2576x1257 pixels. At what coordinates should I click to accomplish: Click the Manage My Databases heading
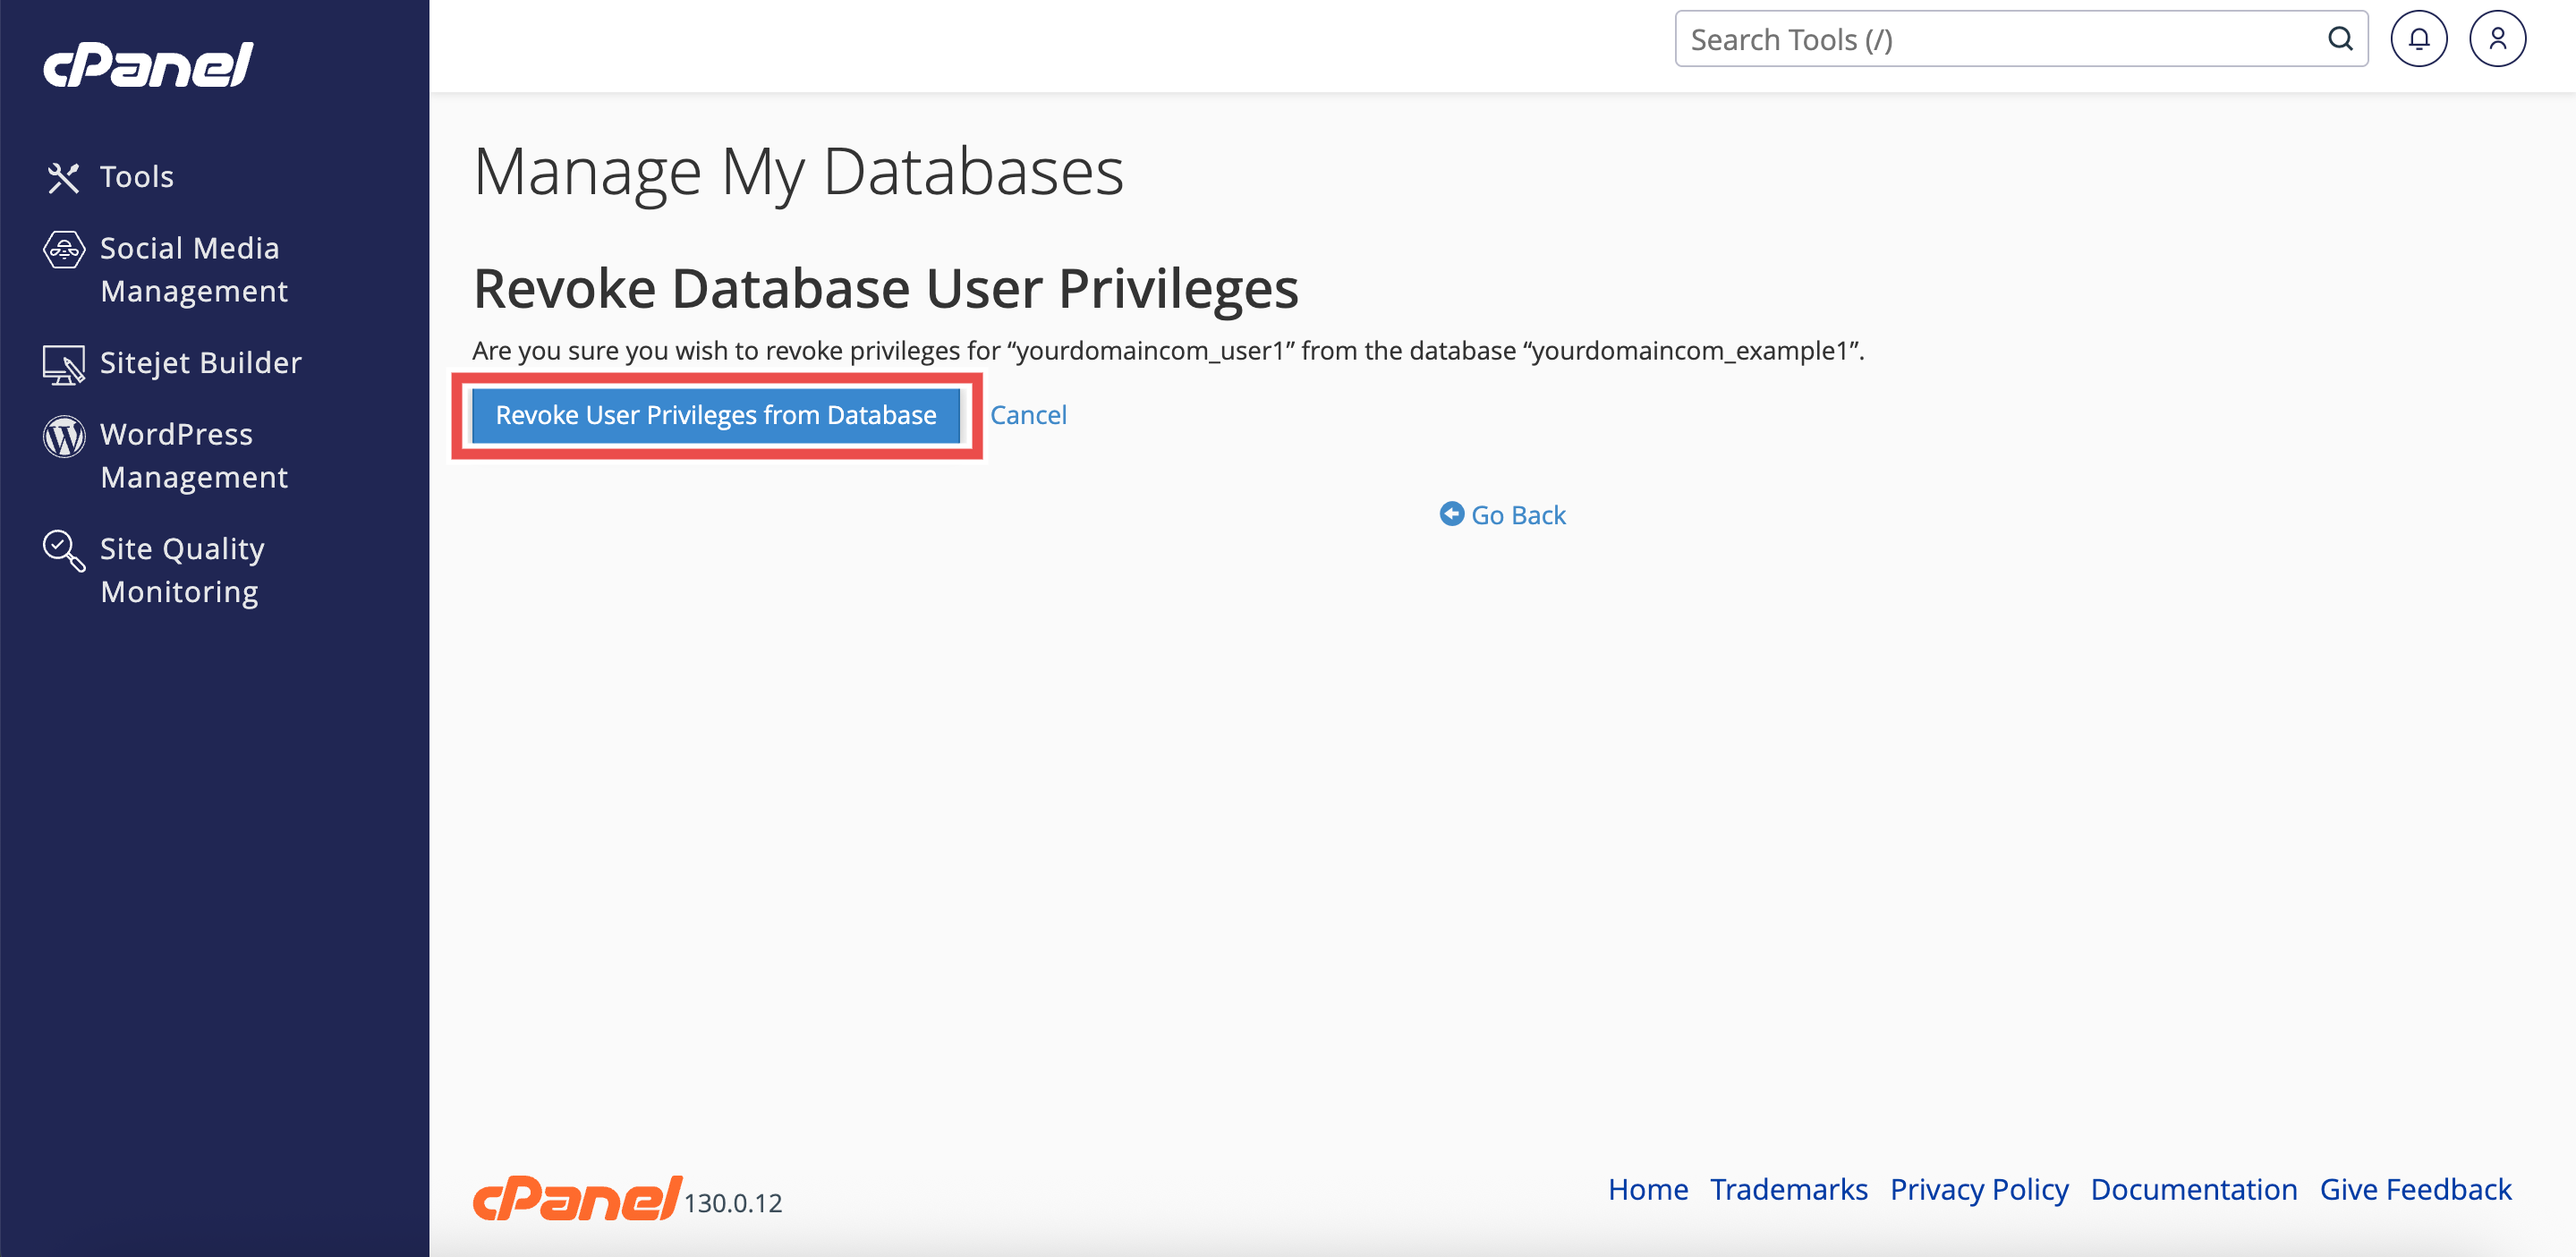point(798,171)
